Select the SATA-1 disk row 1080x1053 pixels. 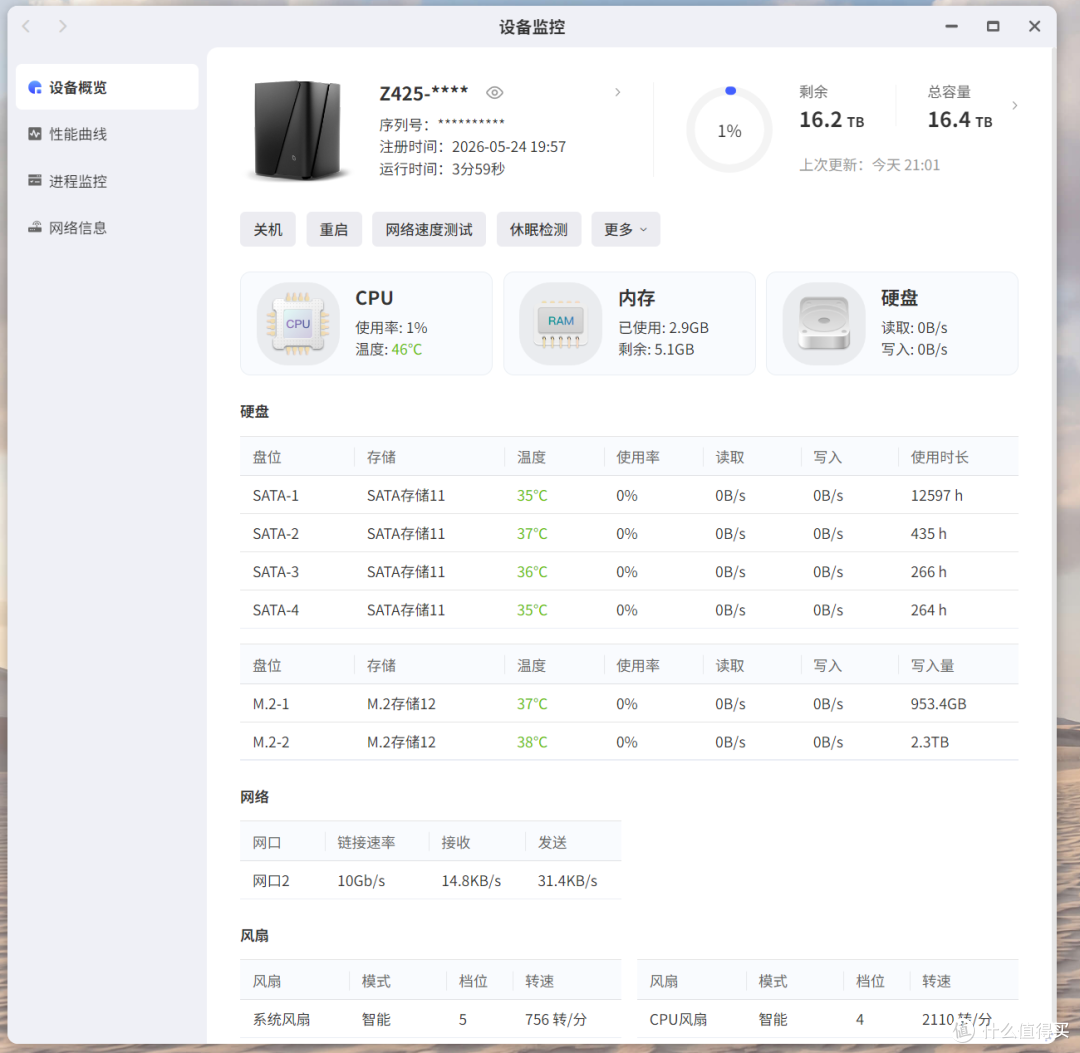click(x=629, y=495)
